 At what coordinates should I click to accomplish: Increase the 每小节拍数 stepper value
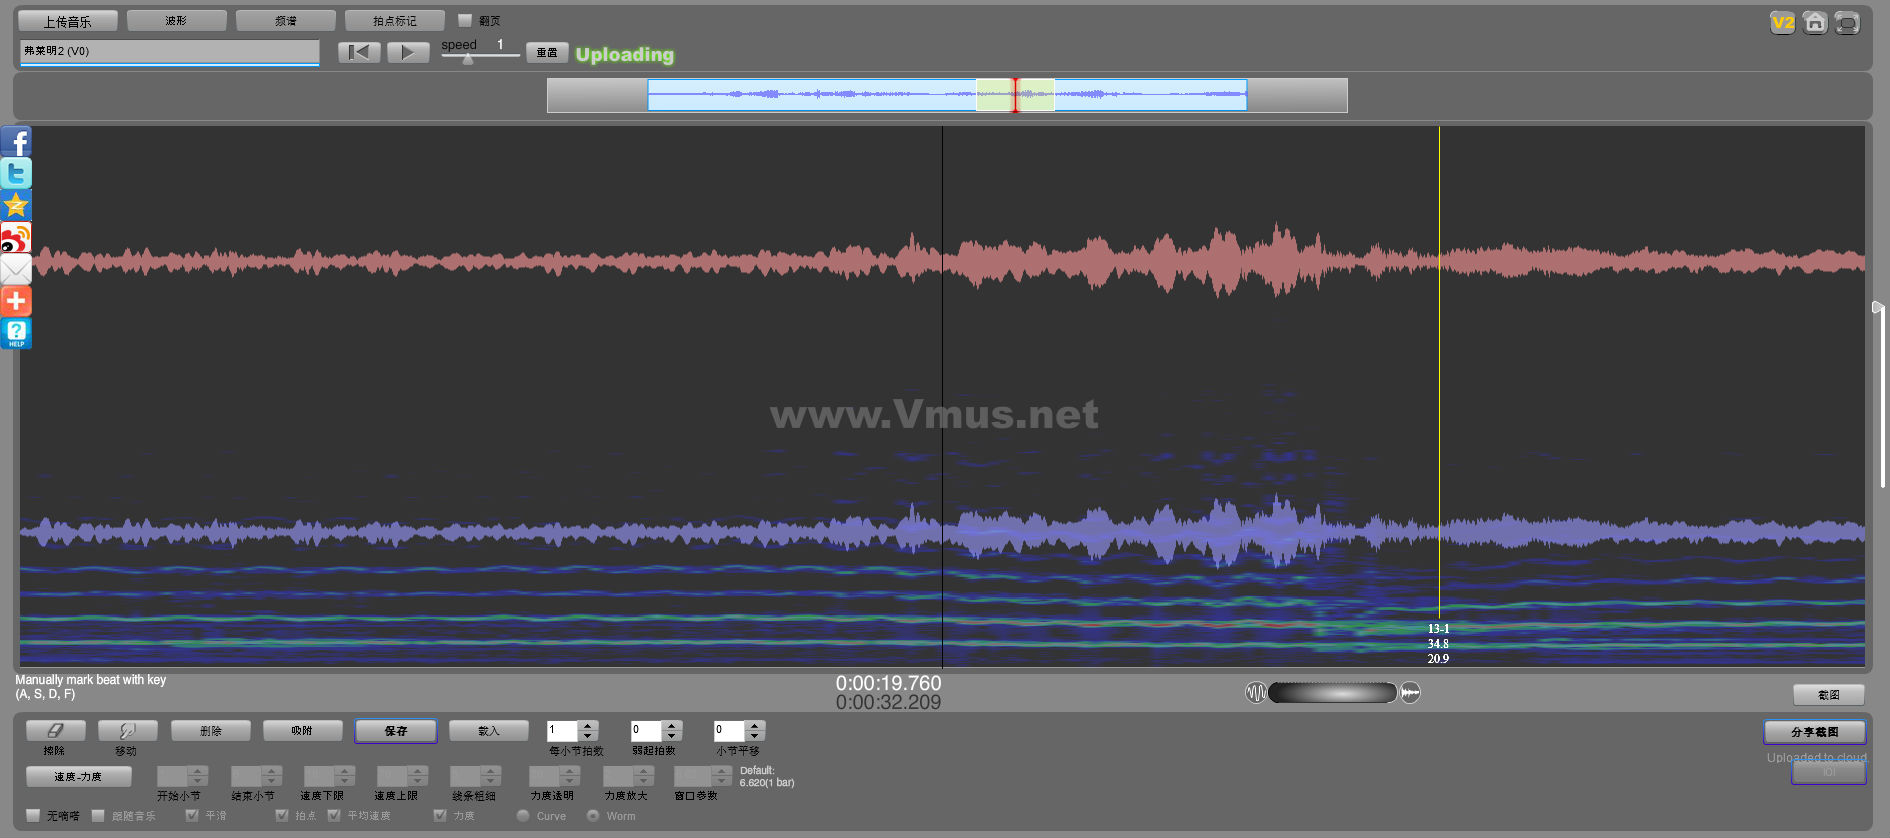[588, 726]
